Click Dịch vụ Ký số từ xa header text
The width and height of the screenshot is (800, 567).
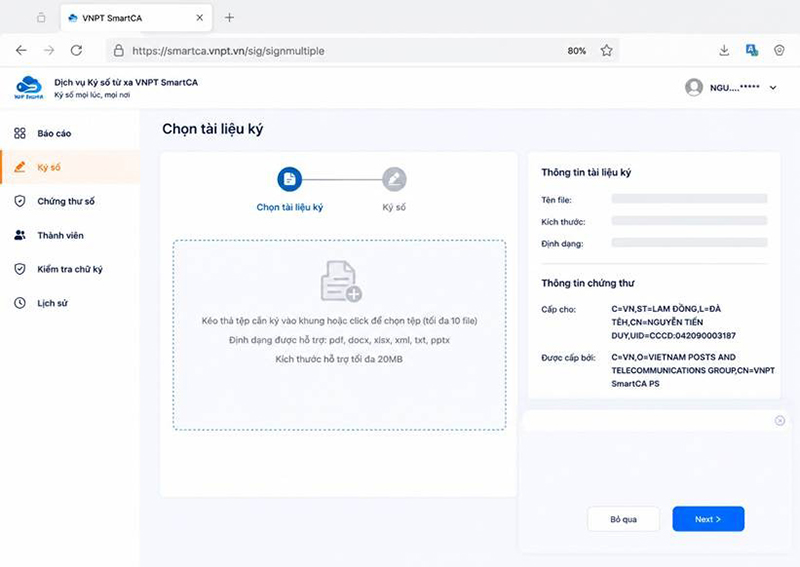[x=126, y=82]
